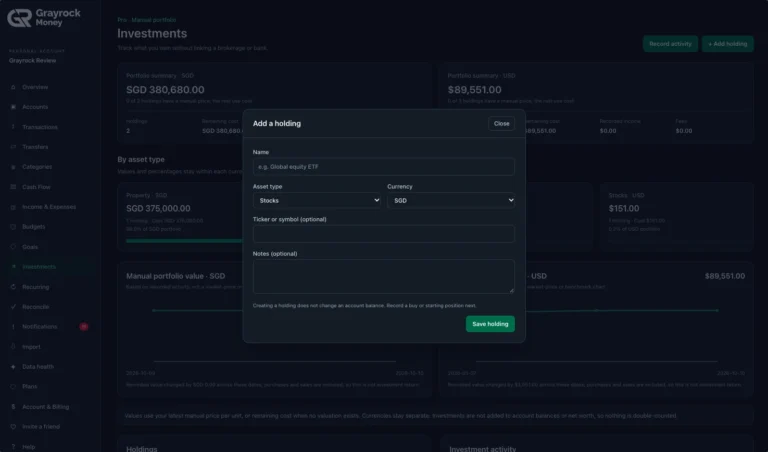The width and height of the screenshot is (768, 452).
Task: Click the Holdings section heading
Action: tap(142, 449)
